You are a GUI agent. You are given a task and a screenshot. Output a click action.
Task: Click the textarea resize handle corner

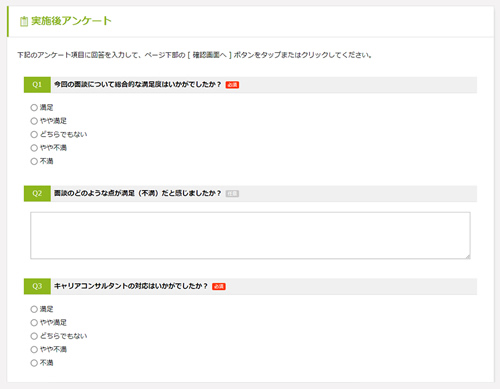[468, 256]
